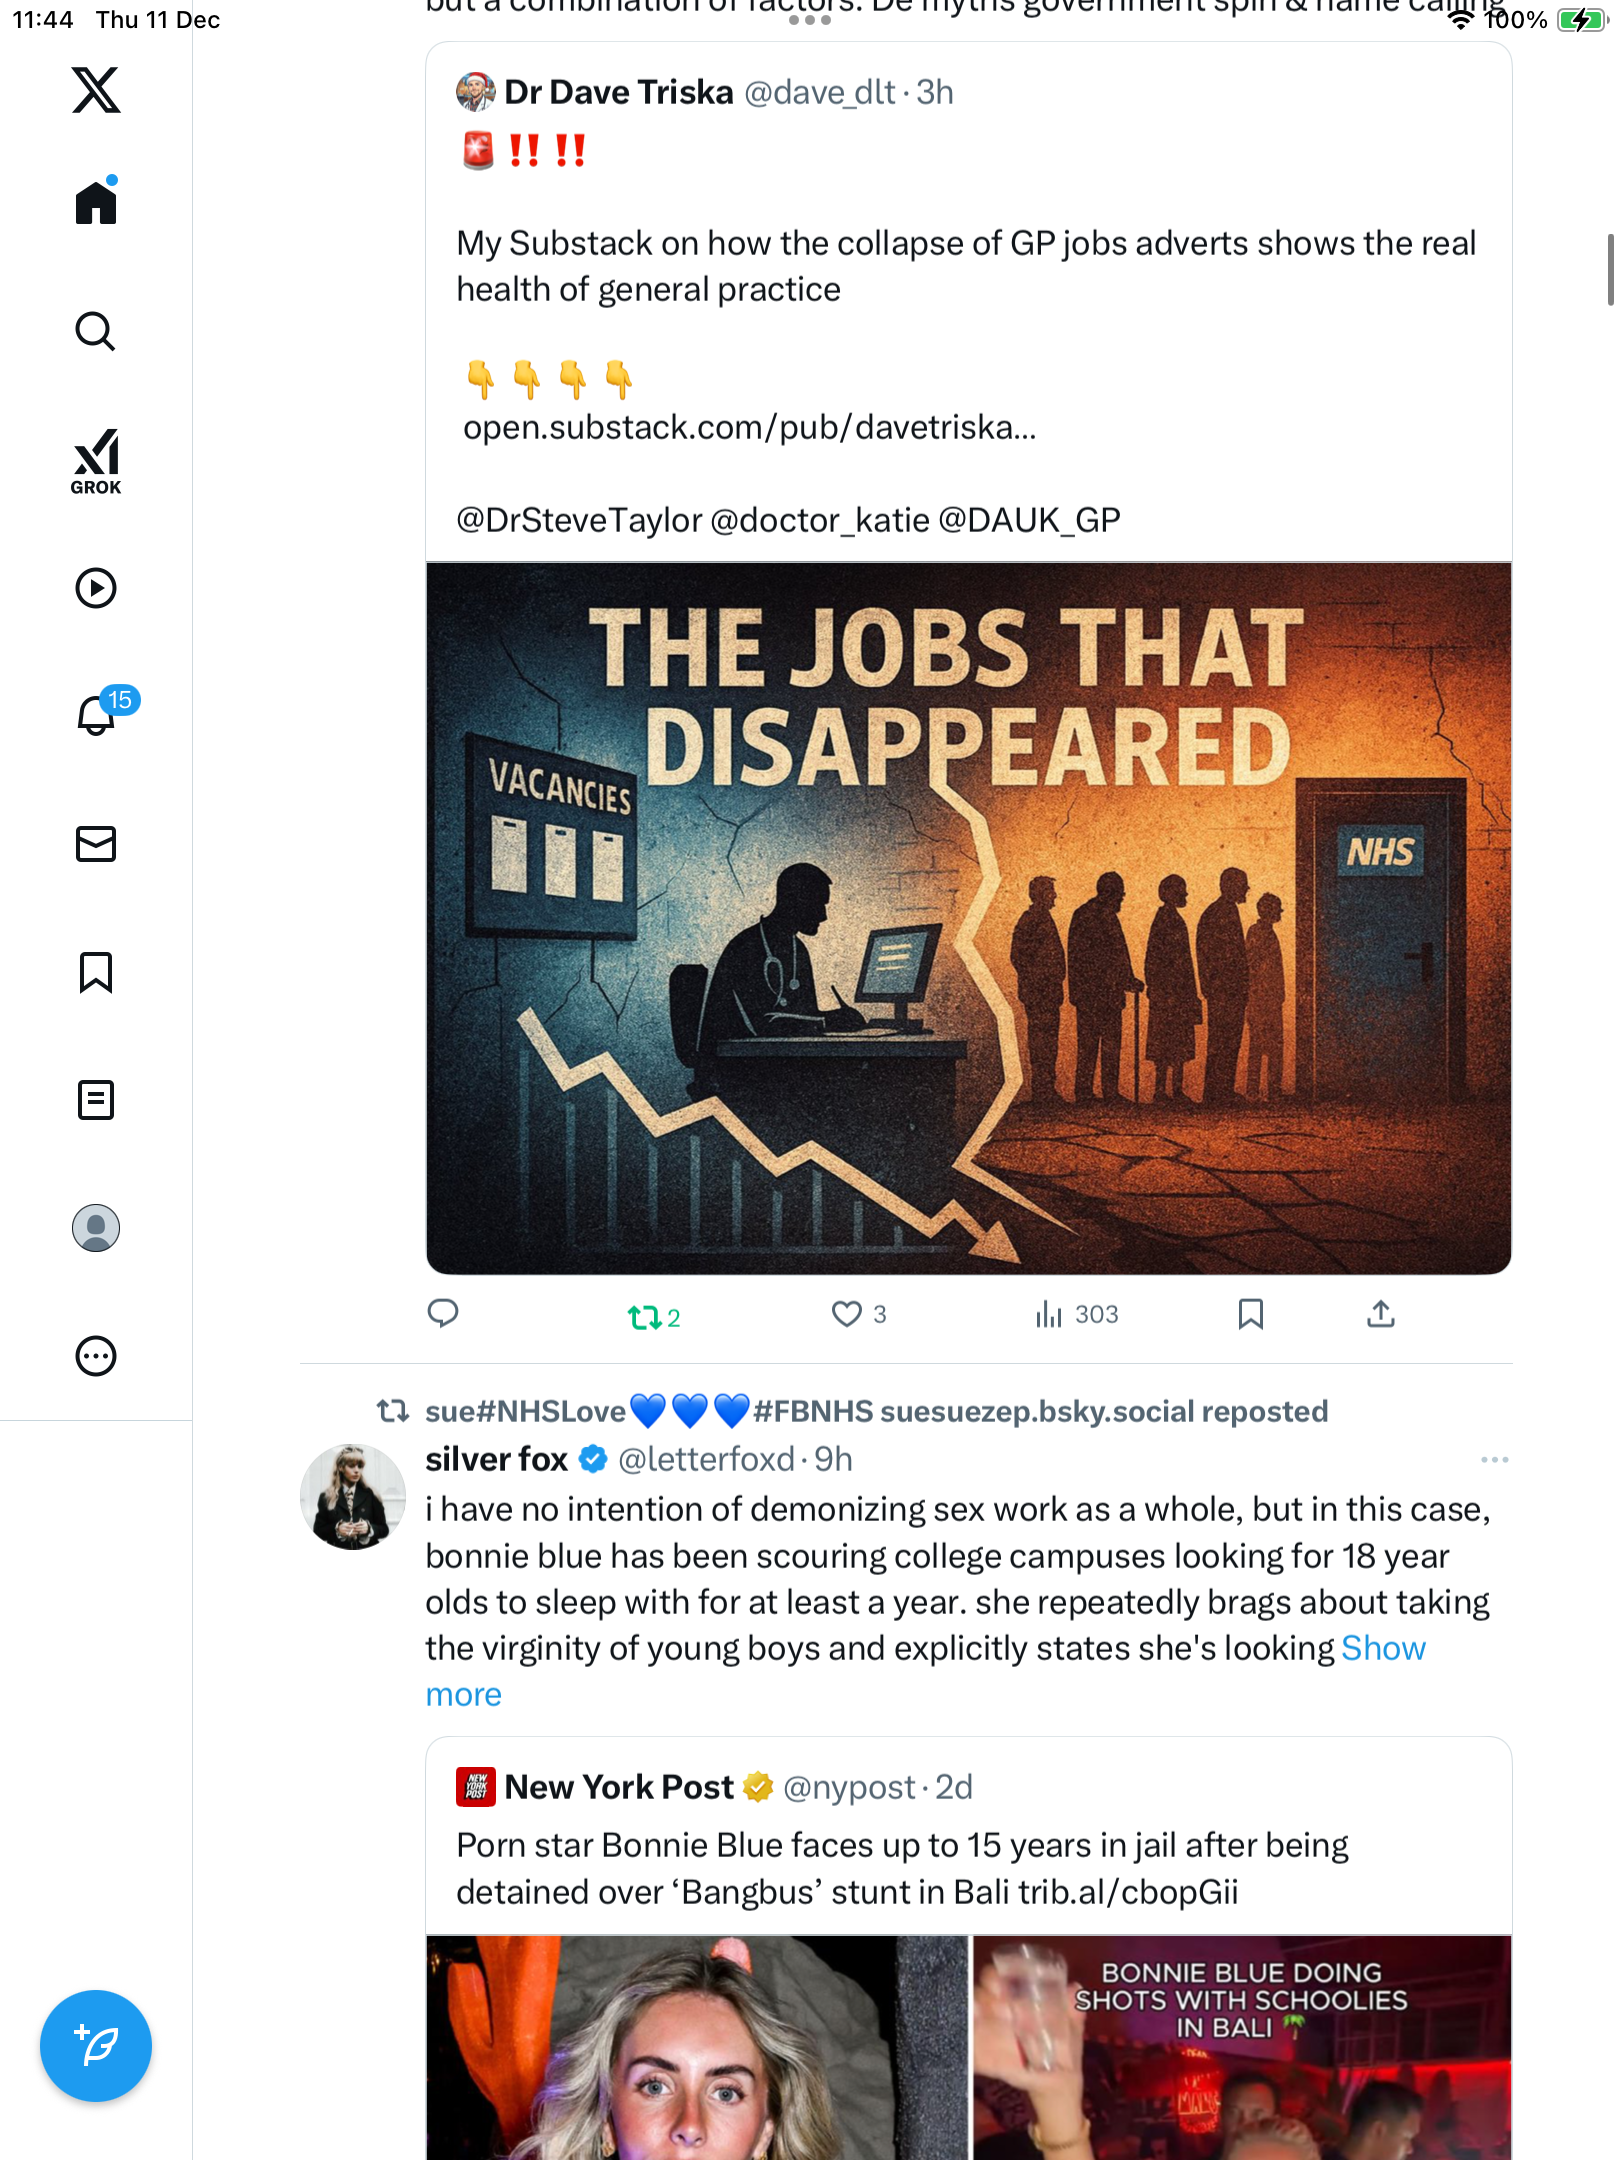The image size is (1620, 2160).
Task: Open the Search page
Action: tap(96, 331)
